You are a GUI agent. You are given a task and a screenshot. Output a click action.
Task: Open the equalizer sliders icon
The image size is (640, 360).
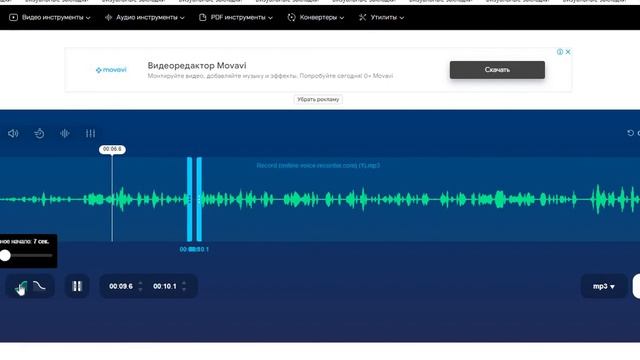(x=90, y=133)
